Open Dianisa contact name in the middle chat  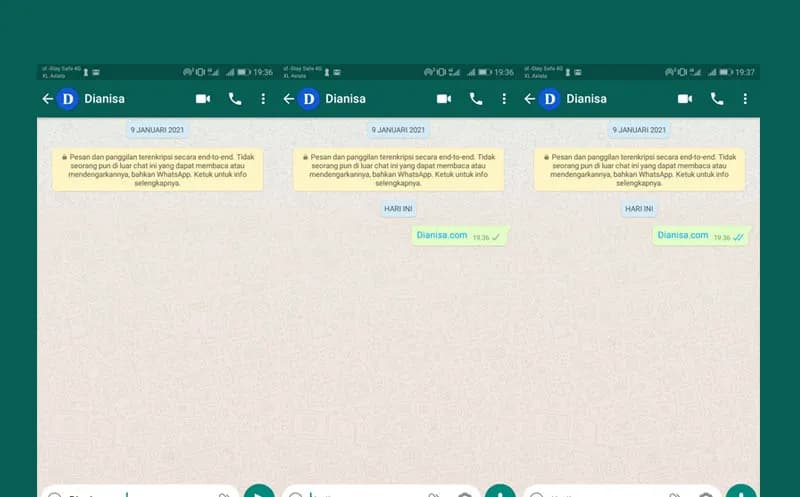[345, 99]
